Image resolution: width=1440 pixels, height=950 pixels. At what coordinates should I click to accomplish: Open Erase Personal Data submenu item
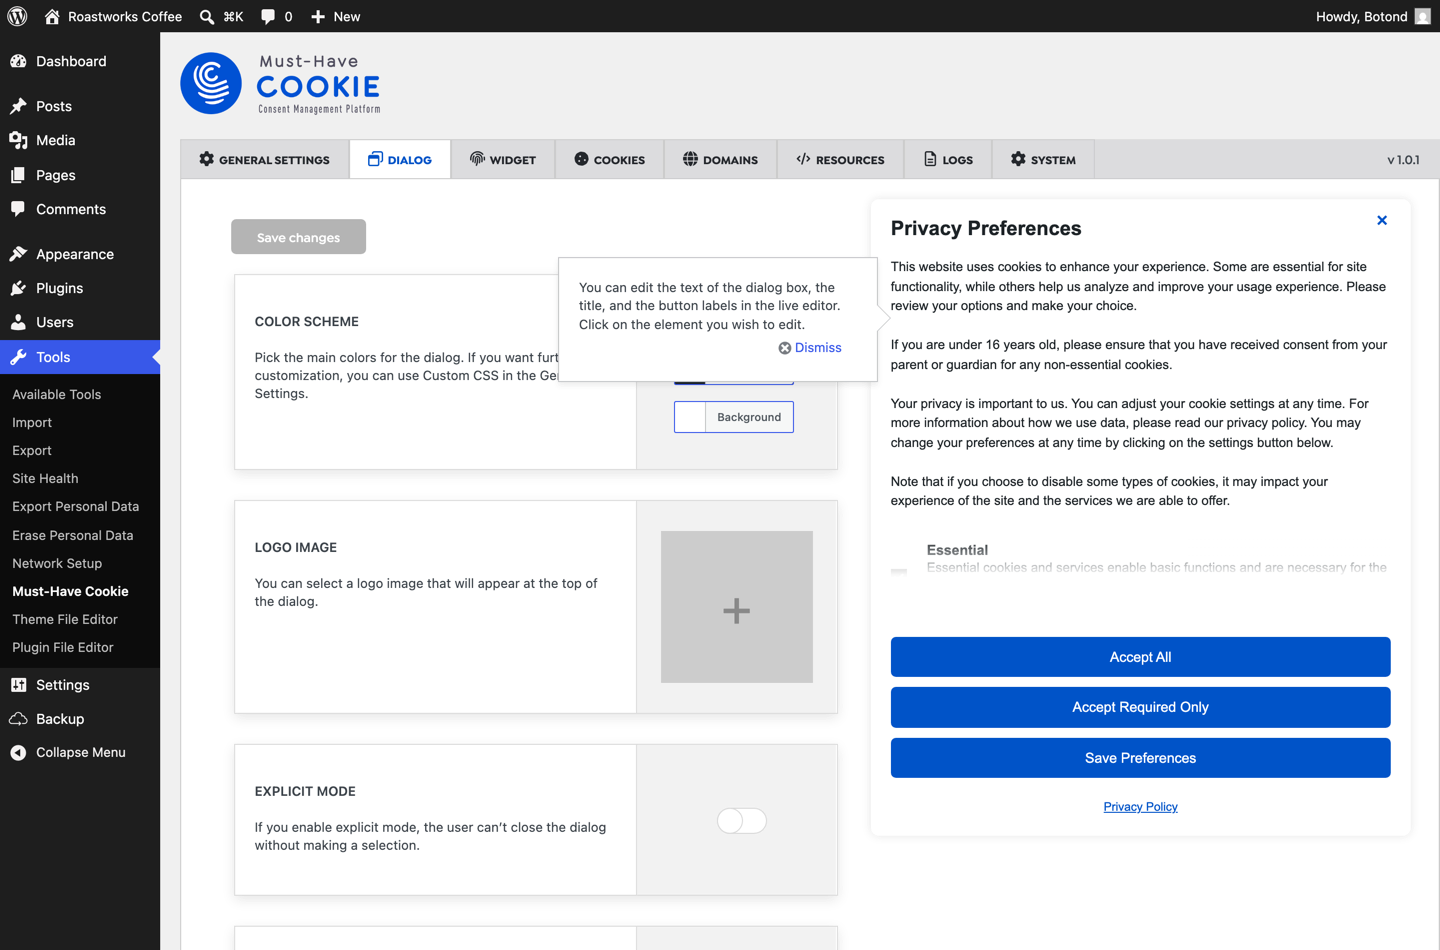73,535
